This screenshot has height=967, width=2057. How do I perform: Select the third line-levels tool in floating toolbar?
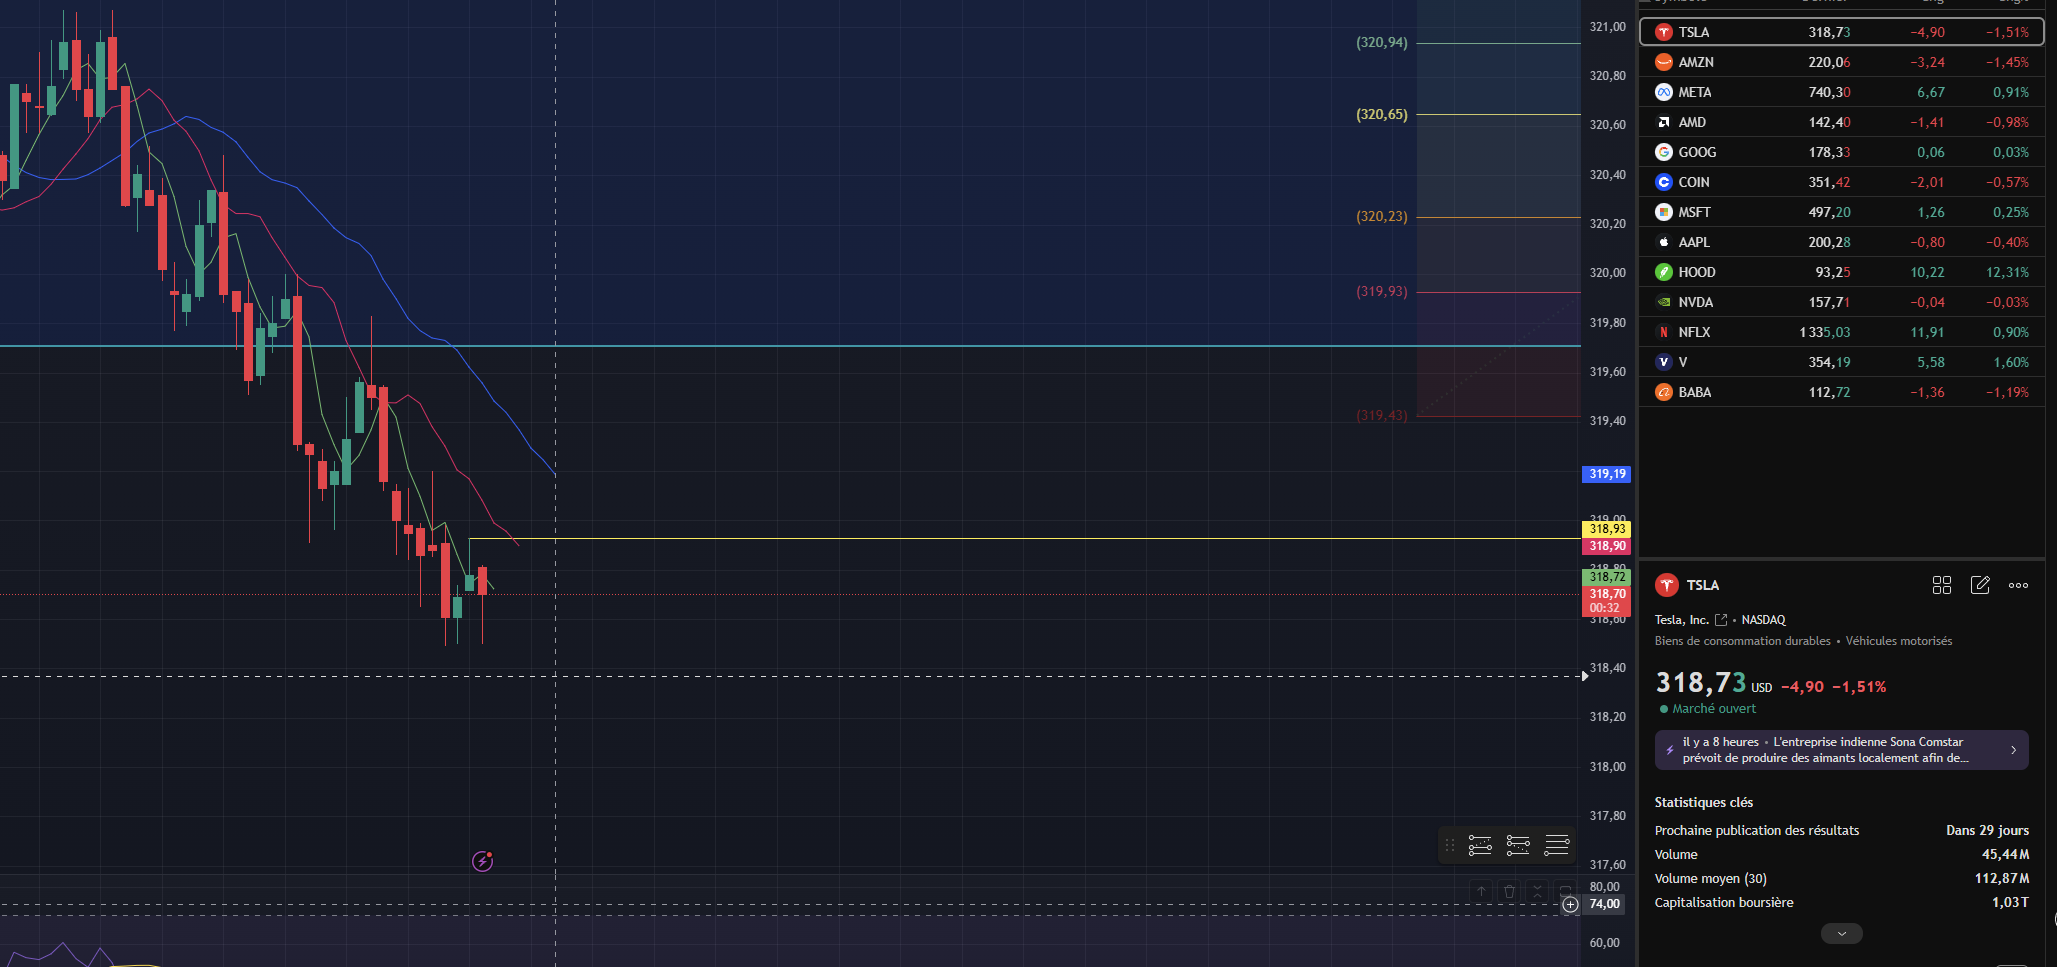pyautogui.click(x=1557, y=845)
